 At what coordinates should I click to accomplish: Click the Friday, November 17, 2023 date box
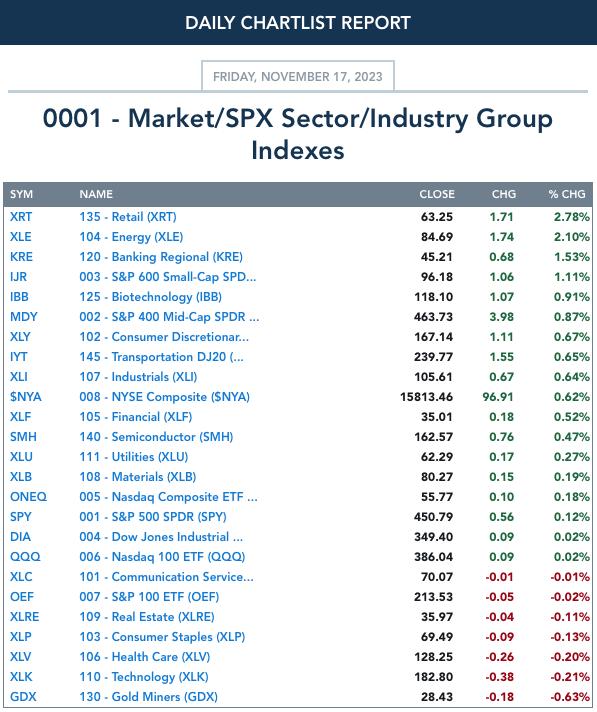coord(298,76)
